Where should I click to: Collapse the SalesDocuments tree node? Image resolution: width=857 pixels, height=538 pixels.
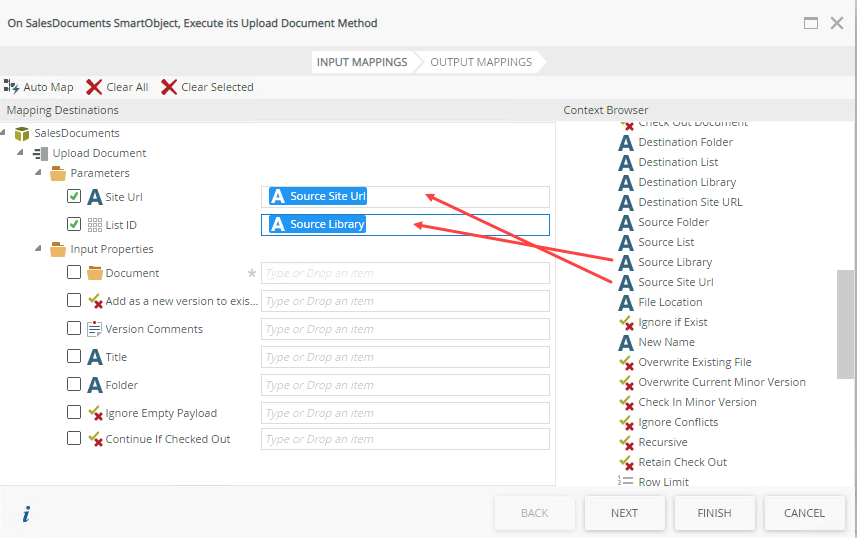click(x=5, y=133)
